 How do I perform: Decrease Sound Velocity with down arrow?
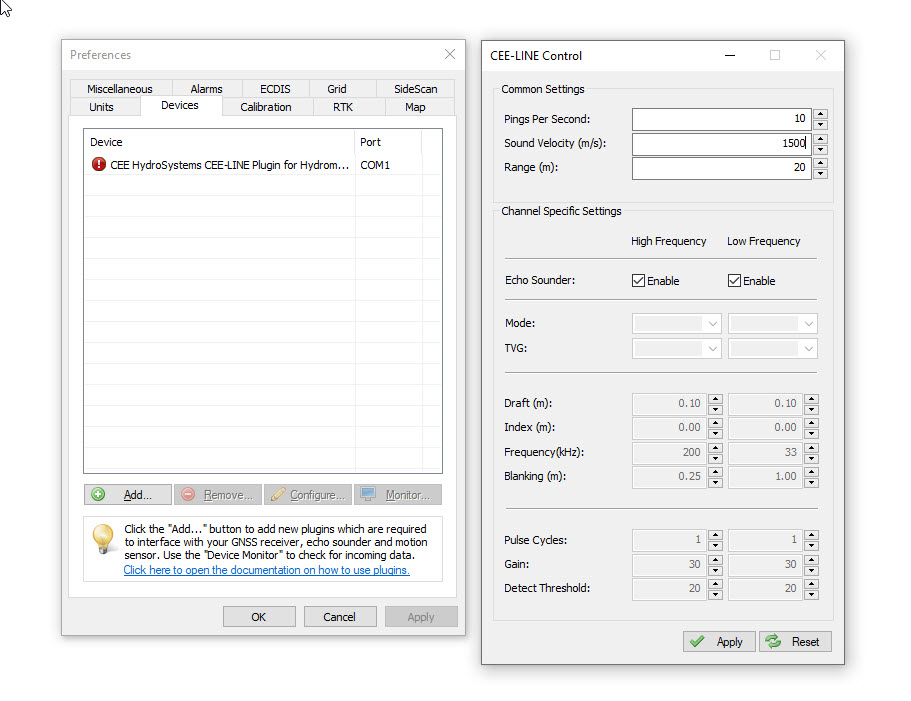tap(820, 149)
